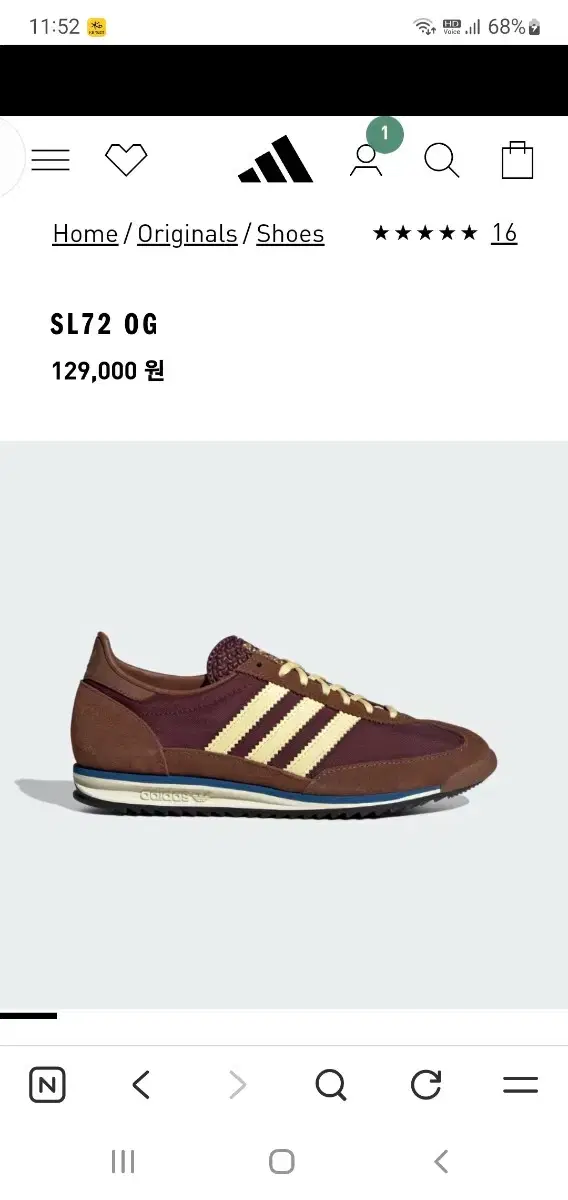Follow the Originals breadcrumb link
Screen dimensions: 568x1200
187,234
